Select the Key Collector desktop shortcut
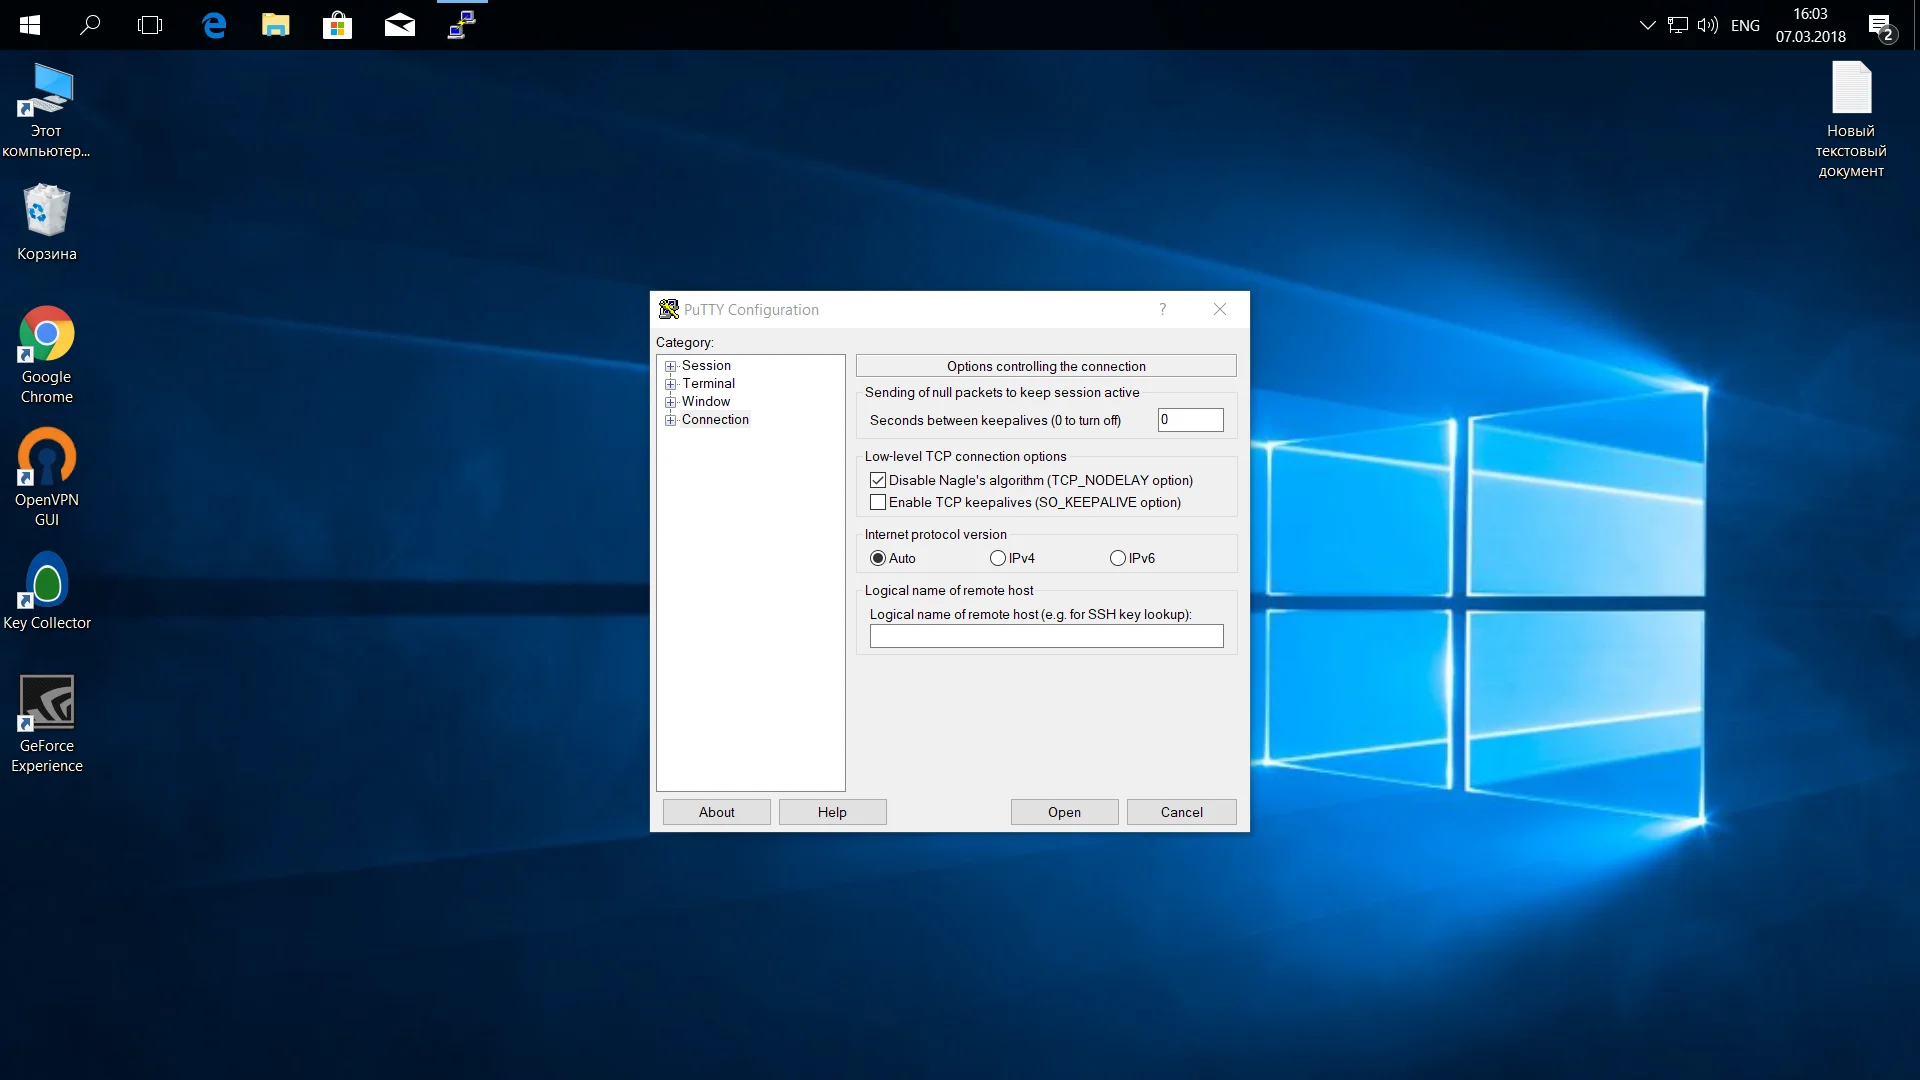 [x=46, y=591]
